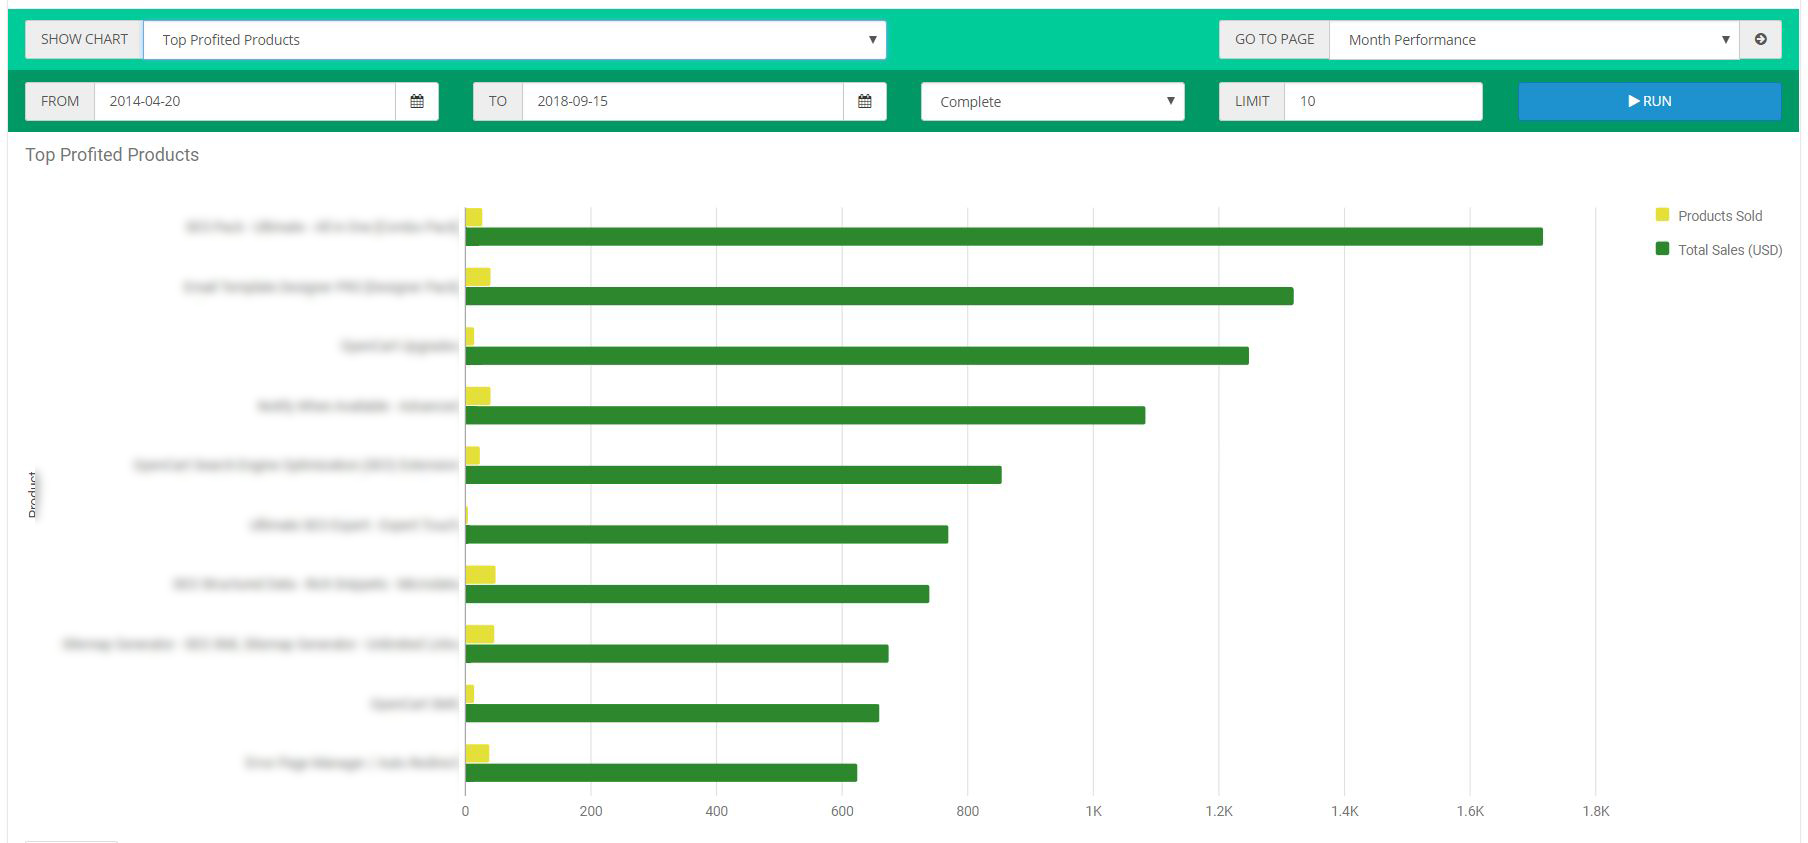Image resolution: width=1808 pixels, height=843 pixels.
Task: Click the Total Sales (USD) legend label
Action: coord(1730,250)
